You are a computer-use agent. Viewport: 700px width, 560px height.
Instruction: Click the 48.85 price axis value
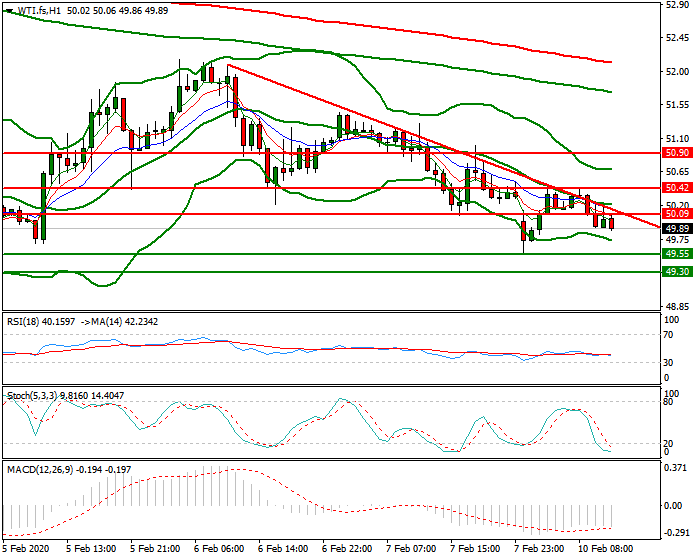[x=677, y=307]
